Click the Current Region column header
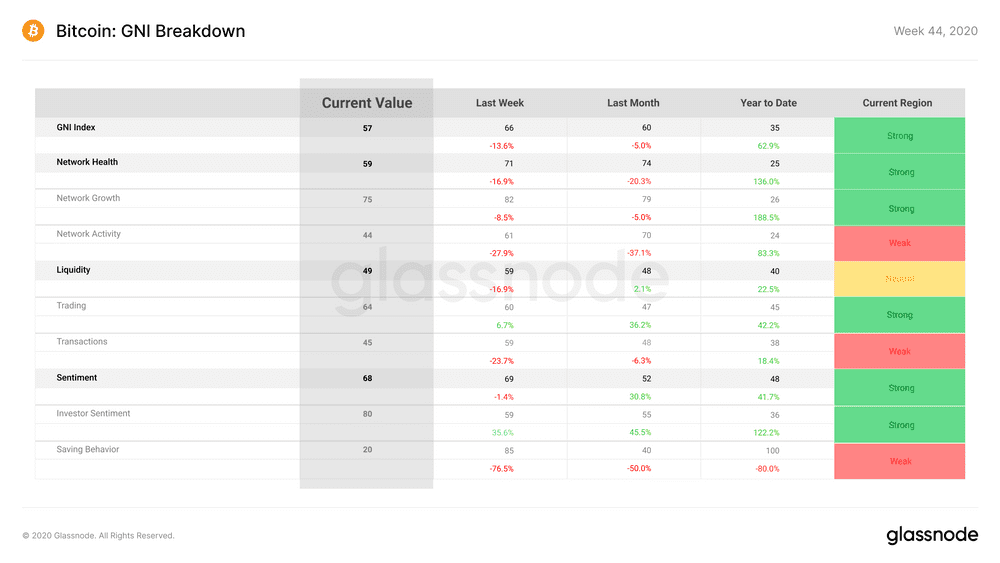The width and height of the screenshot is (1000, 563). tap(897, 103)
